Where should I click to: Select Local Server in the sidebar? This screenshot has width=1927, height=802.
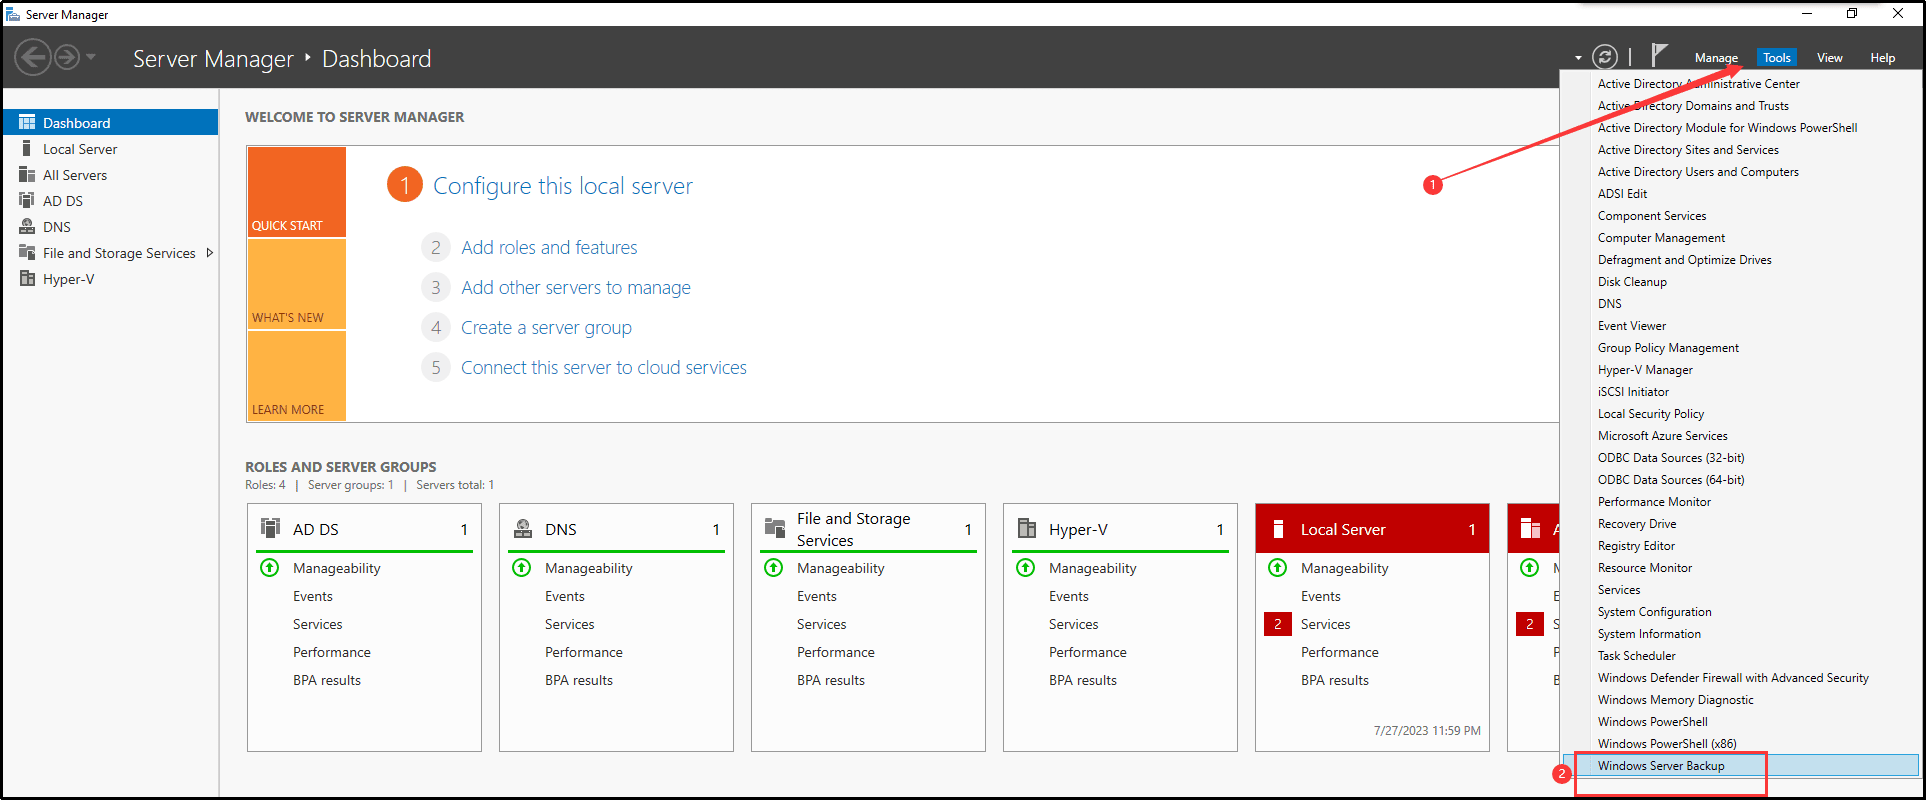pos(80,149)
